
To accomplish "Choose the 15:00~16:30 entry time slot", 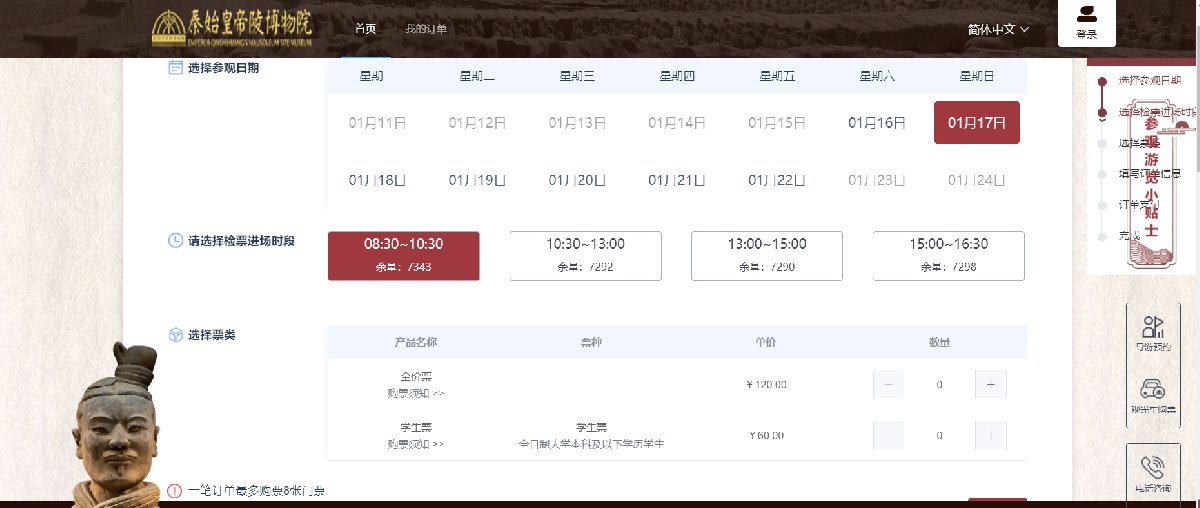I will 948,255.
